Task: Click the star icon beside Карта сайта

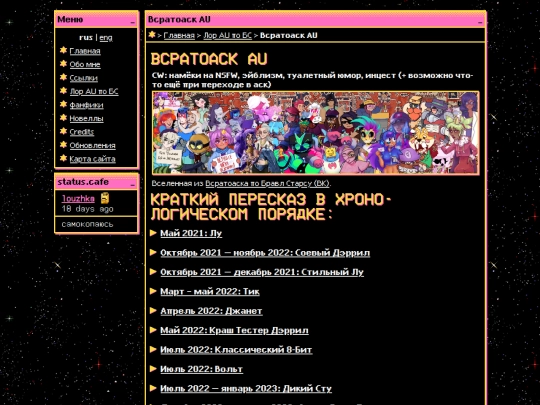Action: [x=63, y=158]
